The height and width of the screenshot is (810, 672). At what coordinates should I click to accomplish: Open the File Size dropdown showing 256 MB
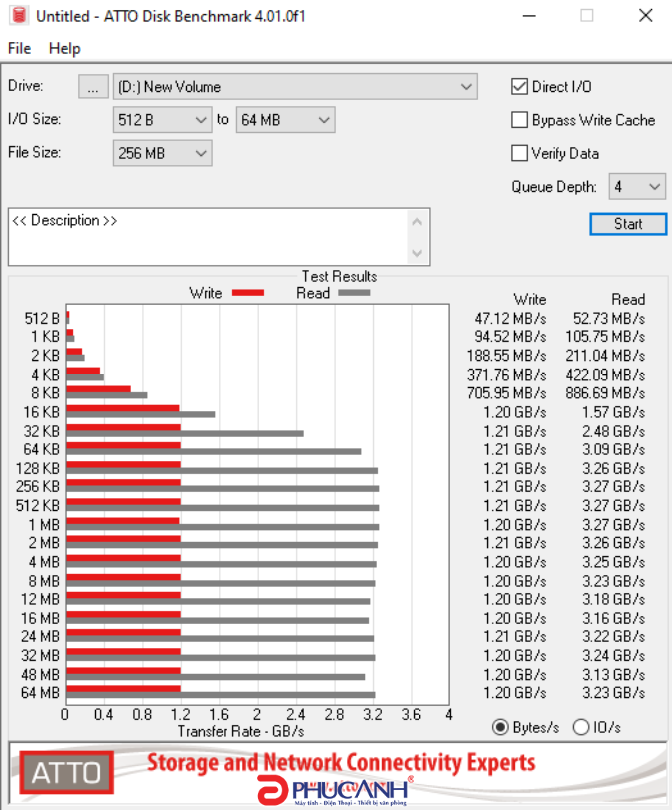tap(162, 153)
